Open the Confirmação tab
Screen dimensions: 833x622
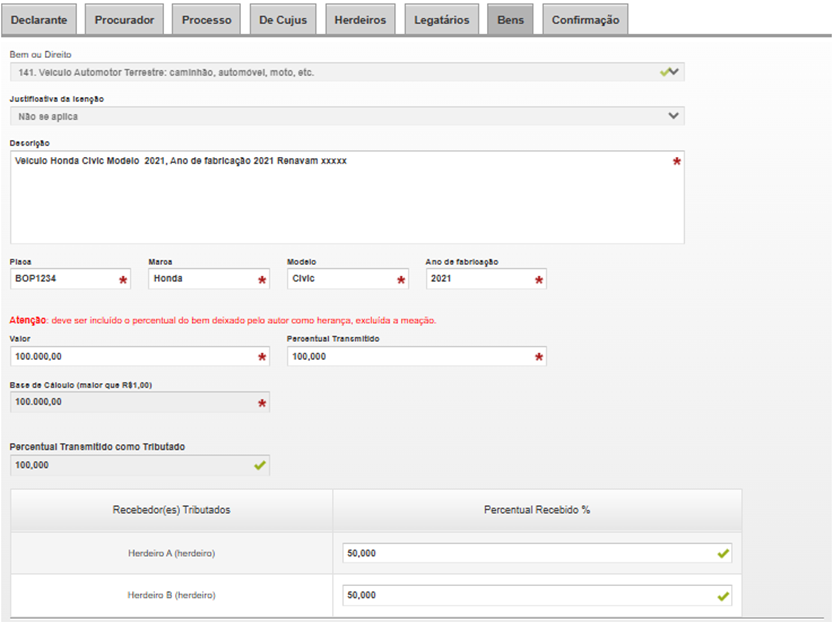point(585,20)
